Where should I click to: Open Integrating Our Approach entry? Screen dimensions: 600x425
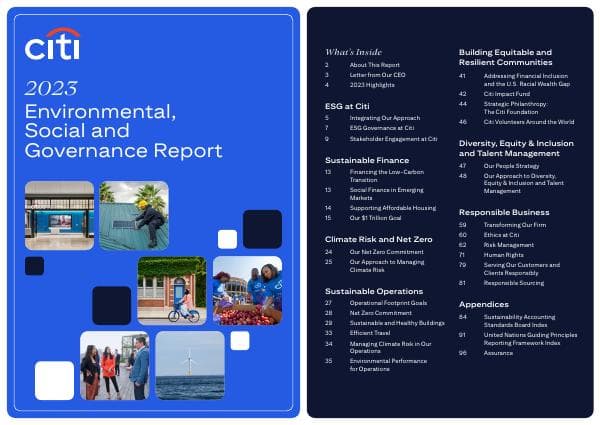click(x=385, y=118)
